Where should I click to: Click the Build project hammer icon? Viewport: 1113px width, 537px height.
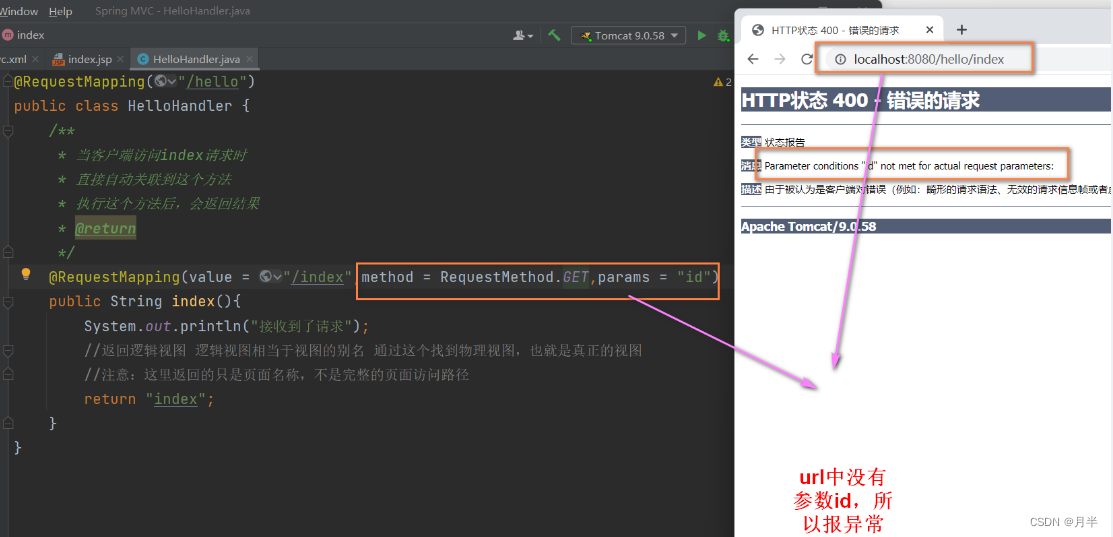click(x=555, y=35)
